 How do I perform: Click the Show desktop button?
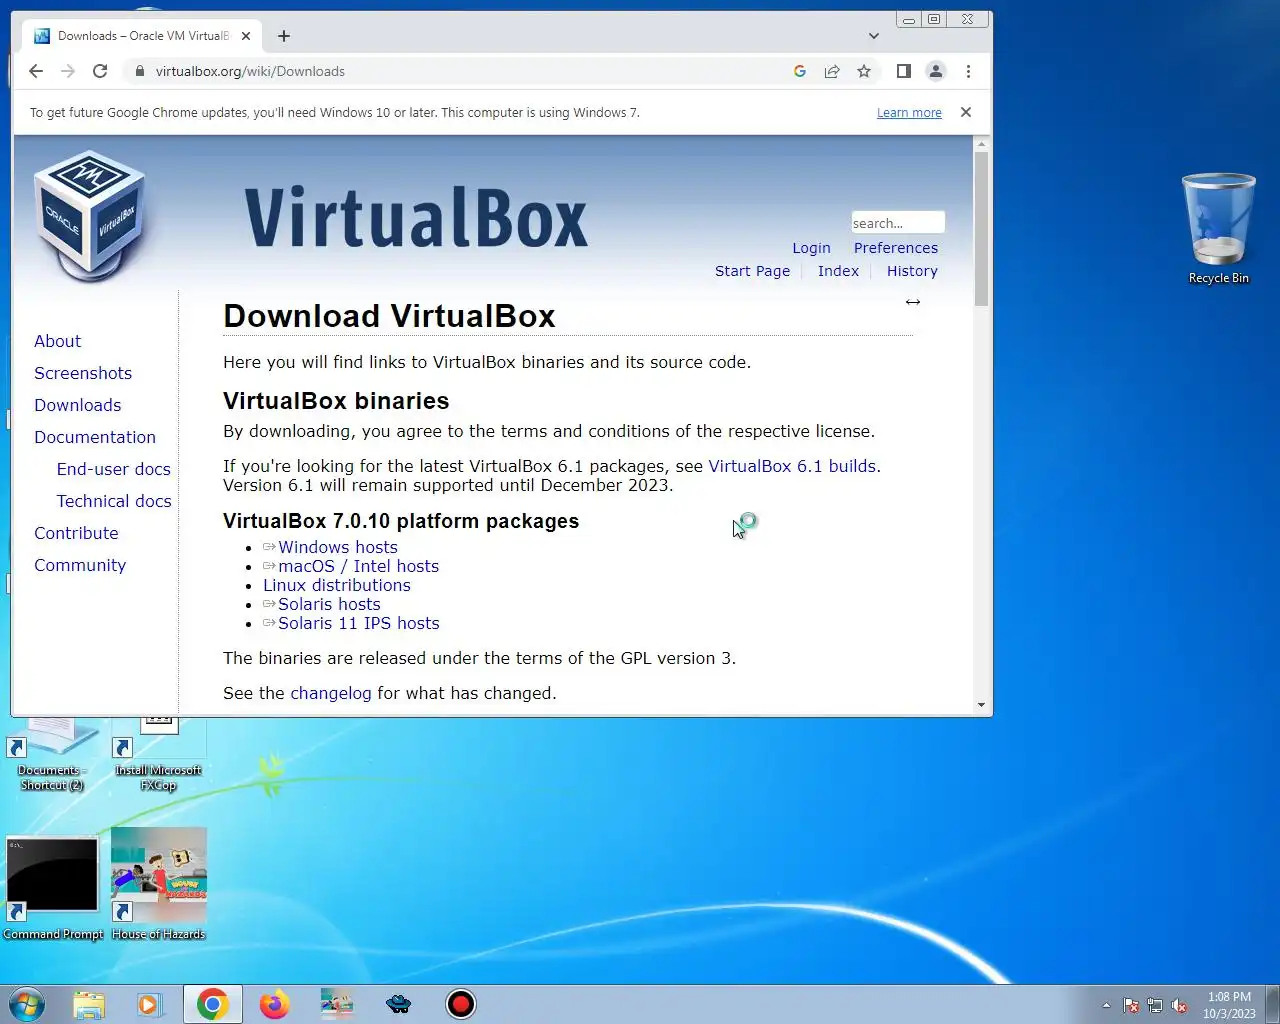point(1272,1004)
